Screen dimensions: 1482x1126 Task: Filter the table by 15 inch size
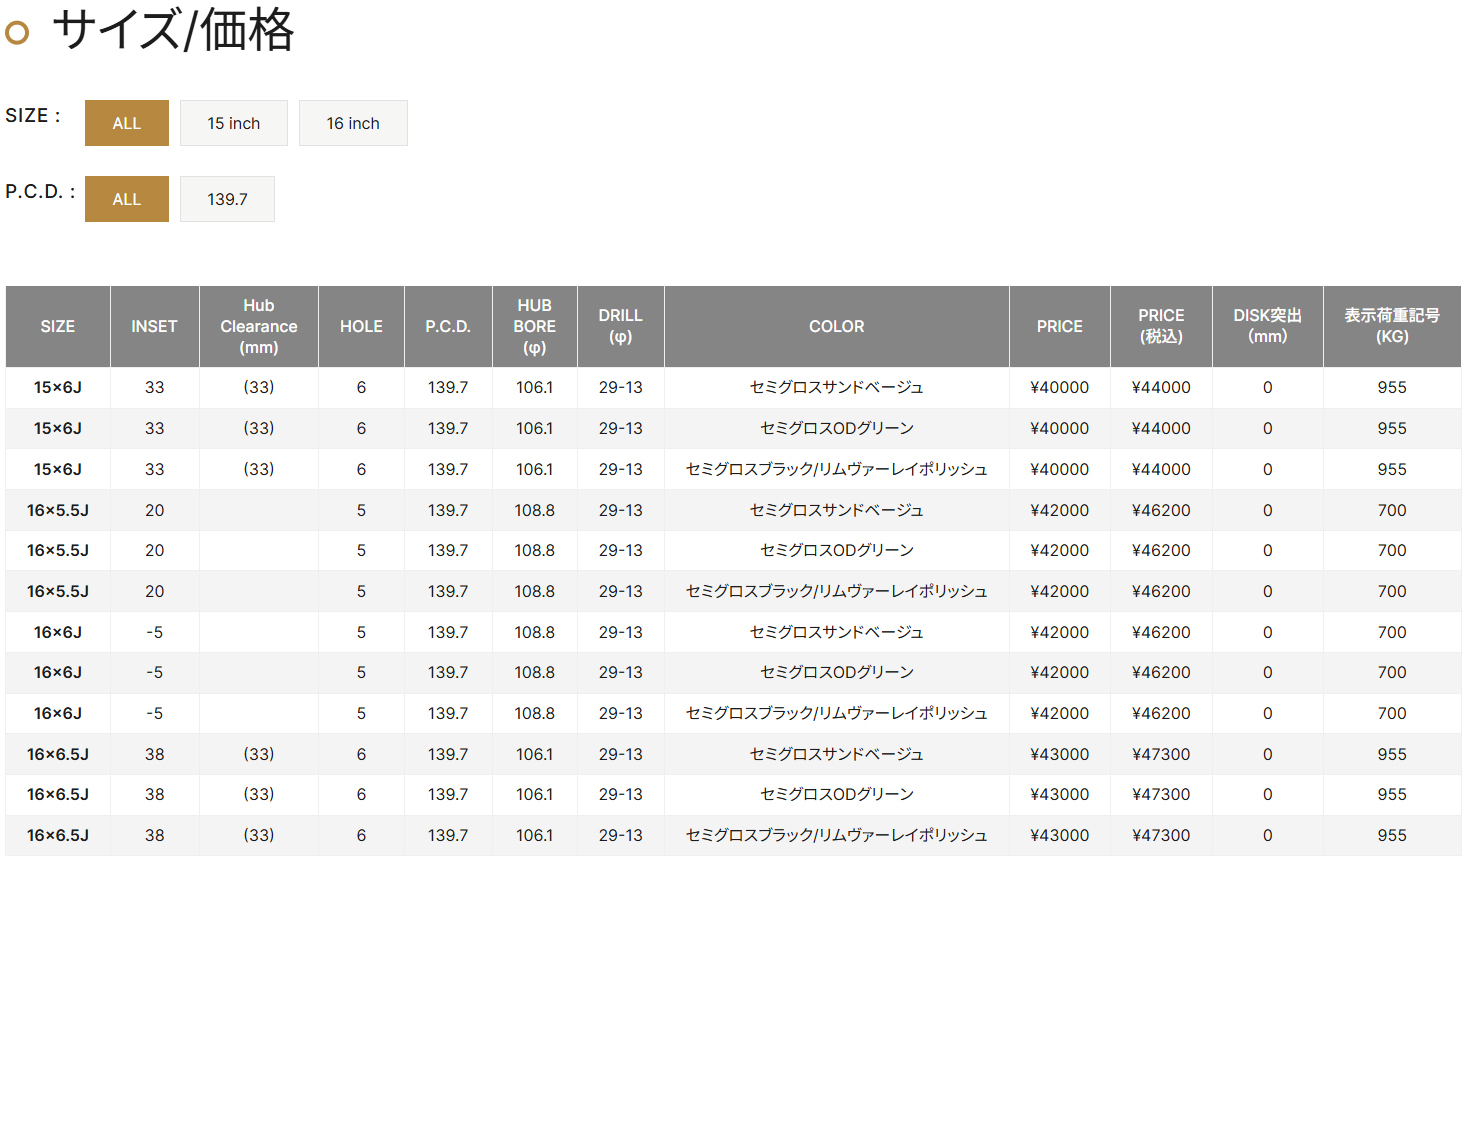click(x=234, y=123)
